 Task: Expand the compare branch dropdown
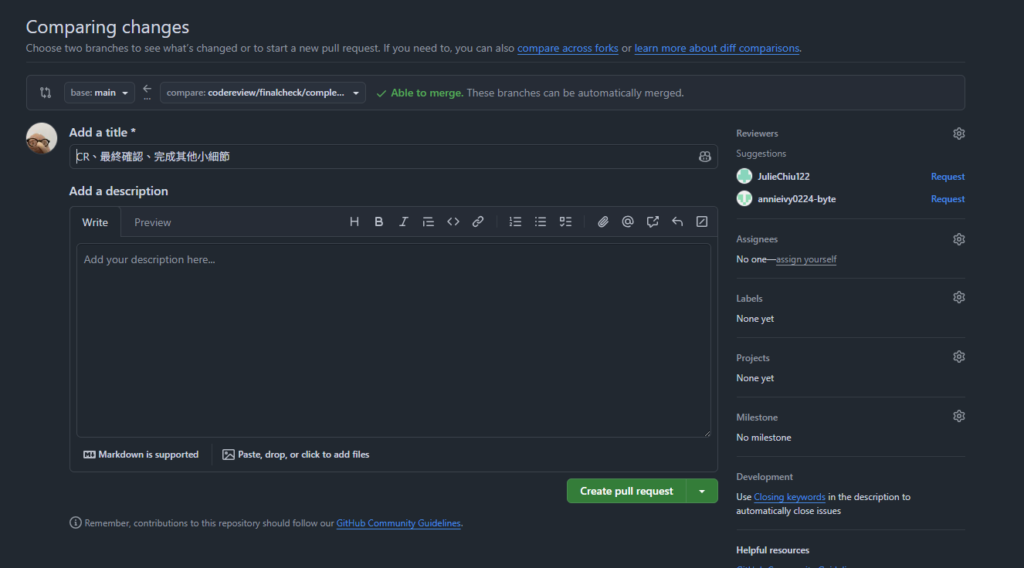263,93
